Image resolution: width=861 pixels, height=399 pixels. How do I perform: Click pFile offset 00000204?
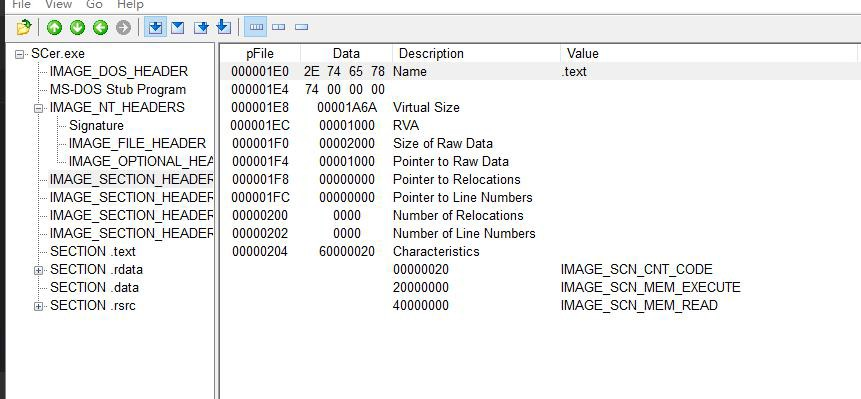coord(260,251)
